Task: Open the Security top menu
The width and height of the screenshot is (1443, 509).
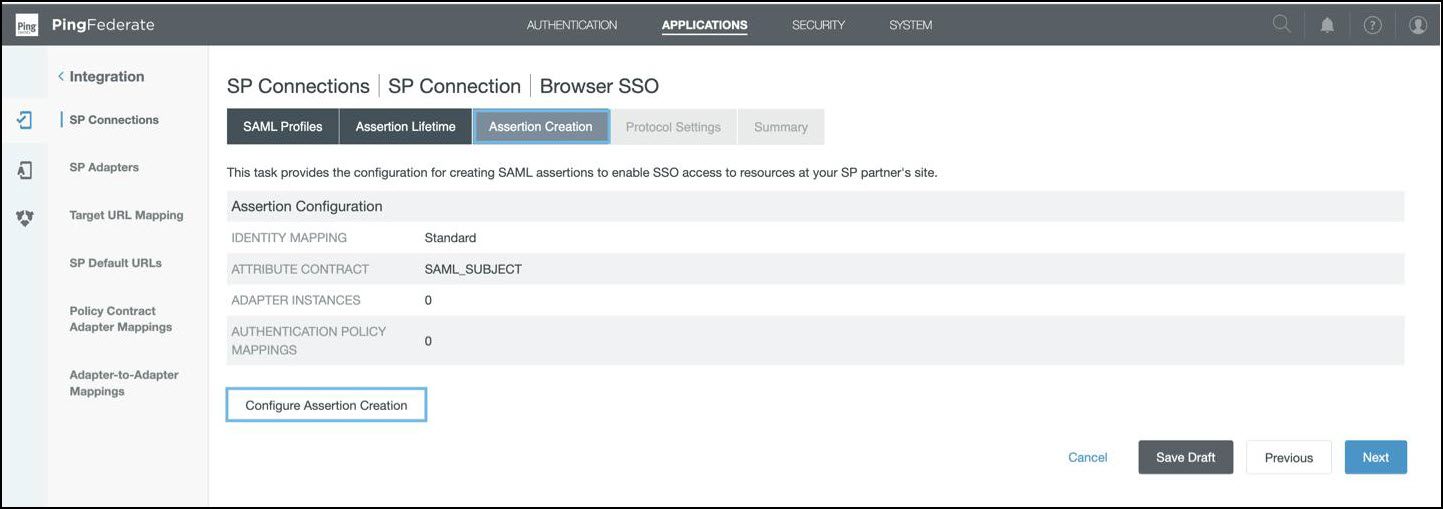Action: [x=818, y=25]
